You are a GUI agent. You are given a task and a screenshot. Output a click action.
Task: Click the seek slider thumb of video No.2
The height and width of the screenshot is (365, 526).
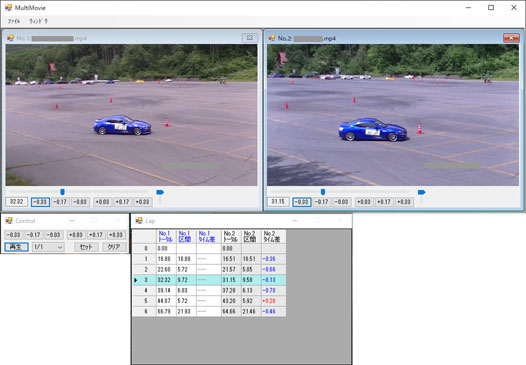323,192
